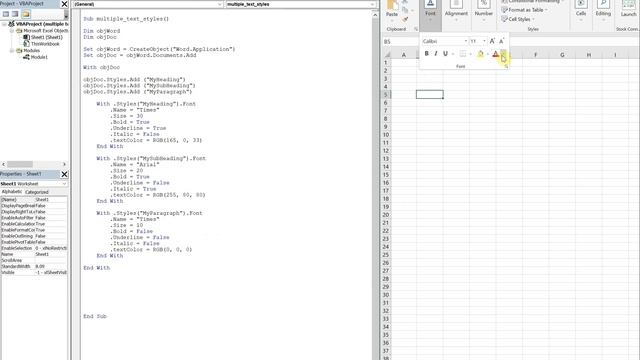Select ThisWorkbook in project tree

click(x=45, y=44)
